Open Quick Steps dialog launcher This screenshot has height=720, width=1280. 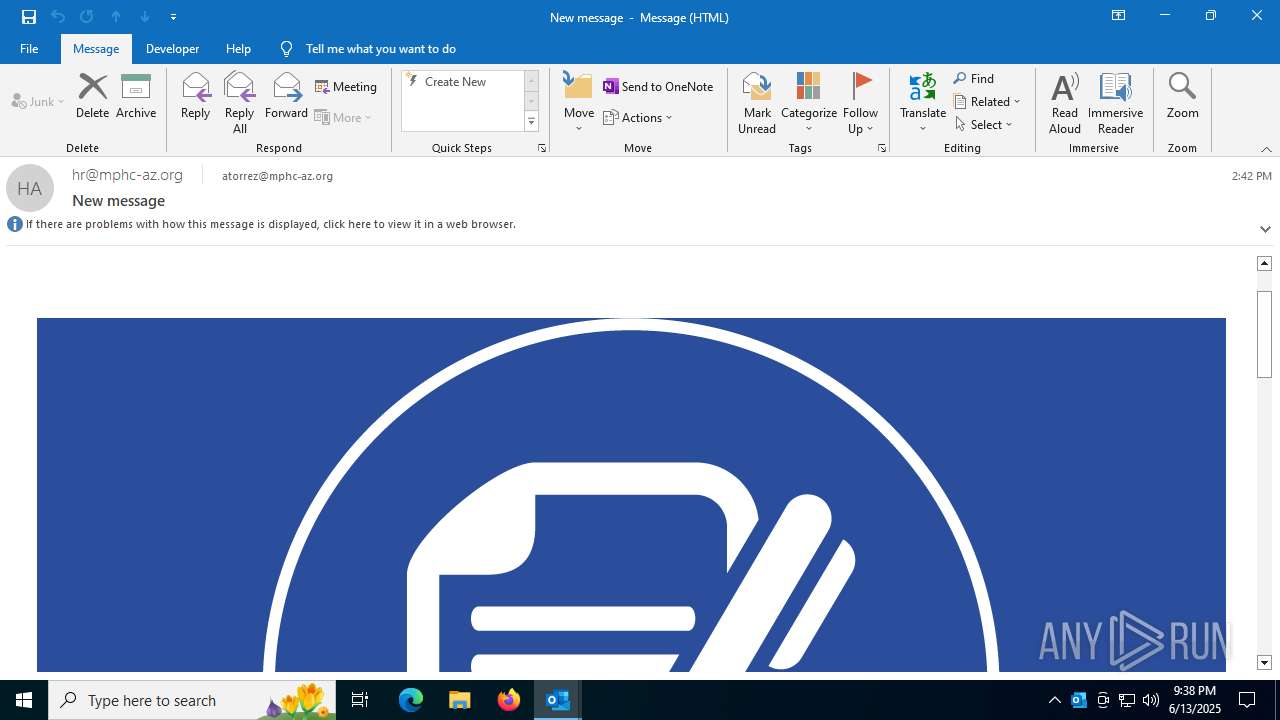(x=542, y=148)
